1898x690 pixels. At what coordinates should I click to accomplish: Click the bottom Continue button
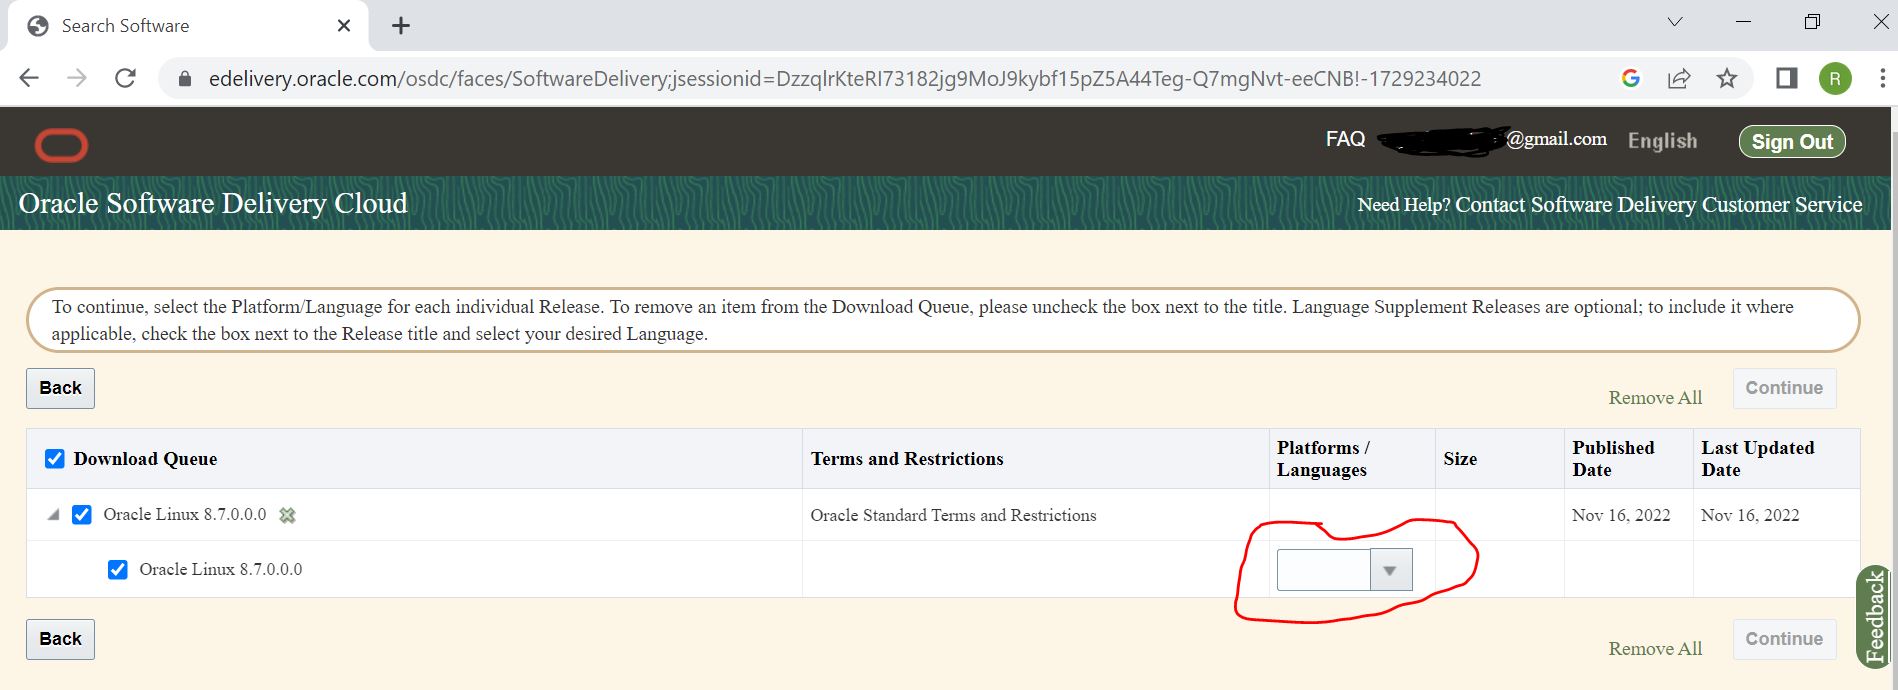1784,639
